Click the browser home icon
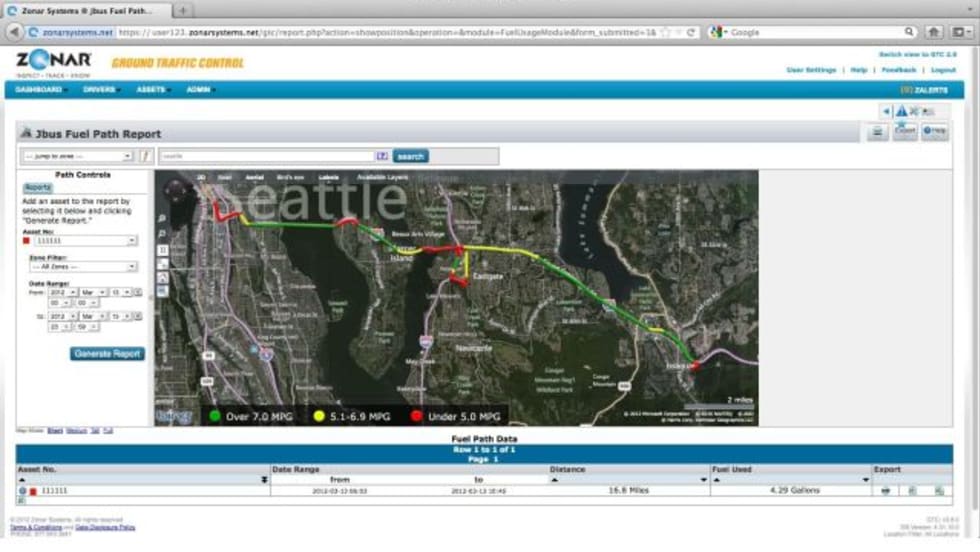The image size is (980, 552). [x=933, y=32]
